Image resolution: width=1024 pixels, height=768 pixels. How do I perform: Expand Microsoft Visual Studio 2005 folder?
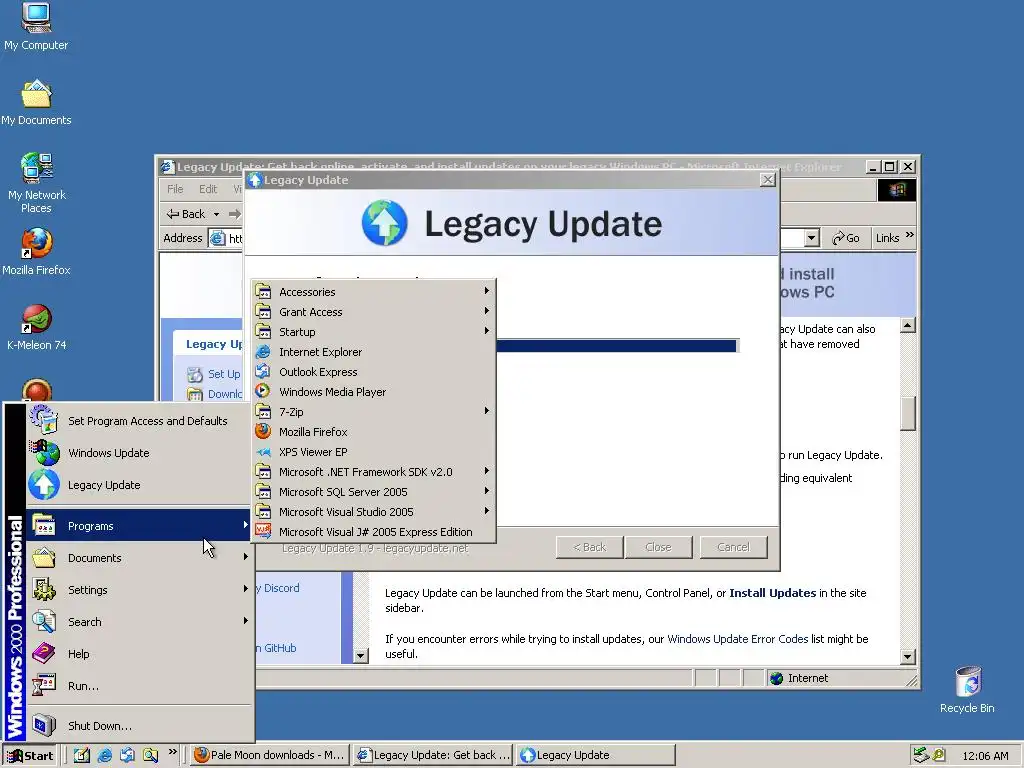pyautogui.click(x=374, y=512)
